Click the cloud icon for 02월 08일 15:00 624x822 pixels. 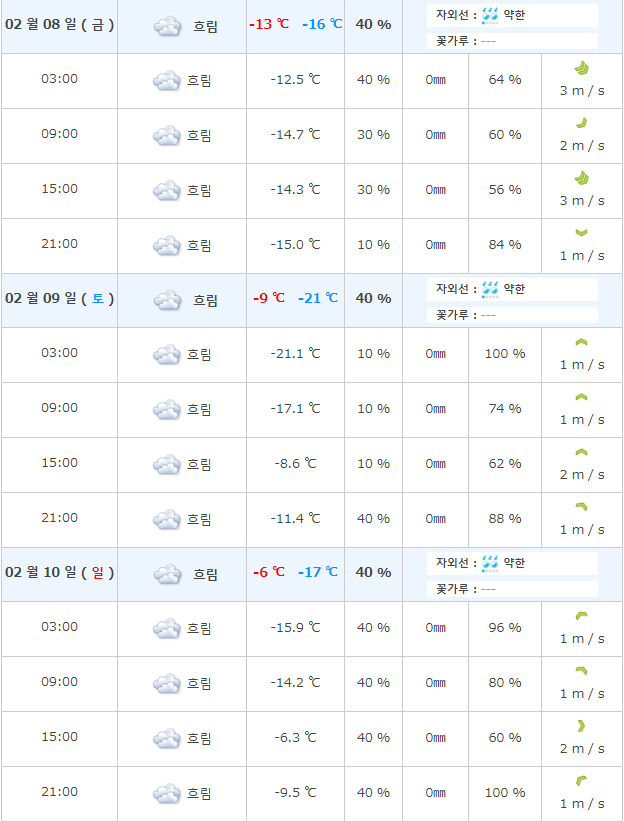click(166, 190)
